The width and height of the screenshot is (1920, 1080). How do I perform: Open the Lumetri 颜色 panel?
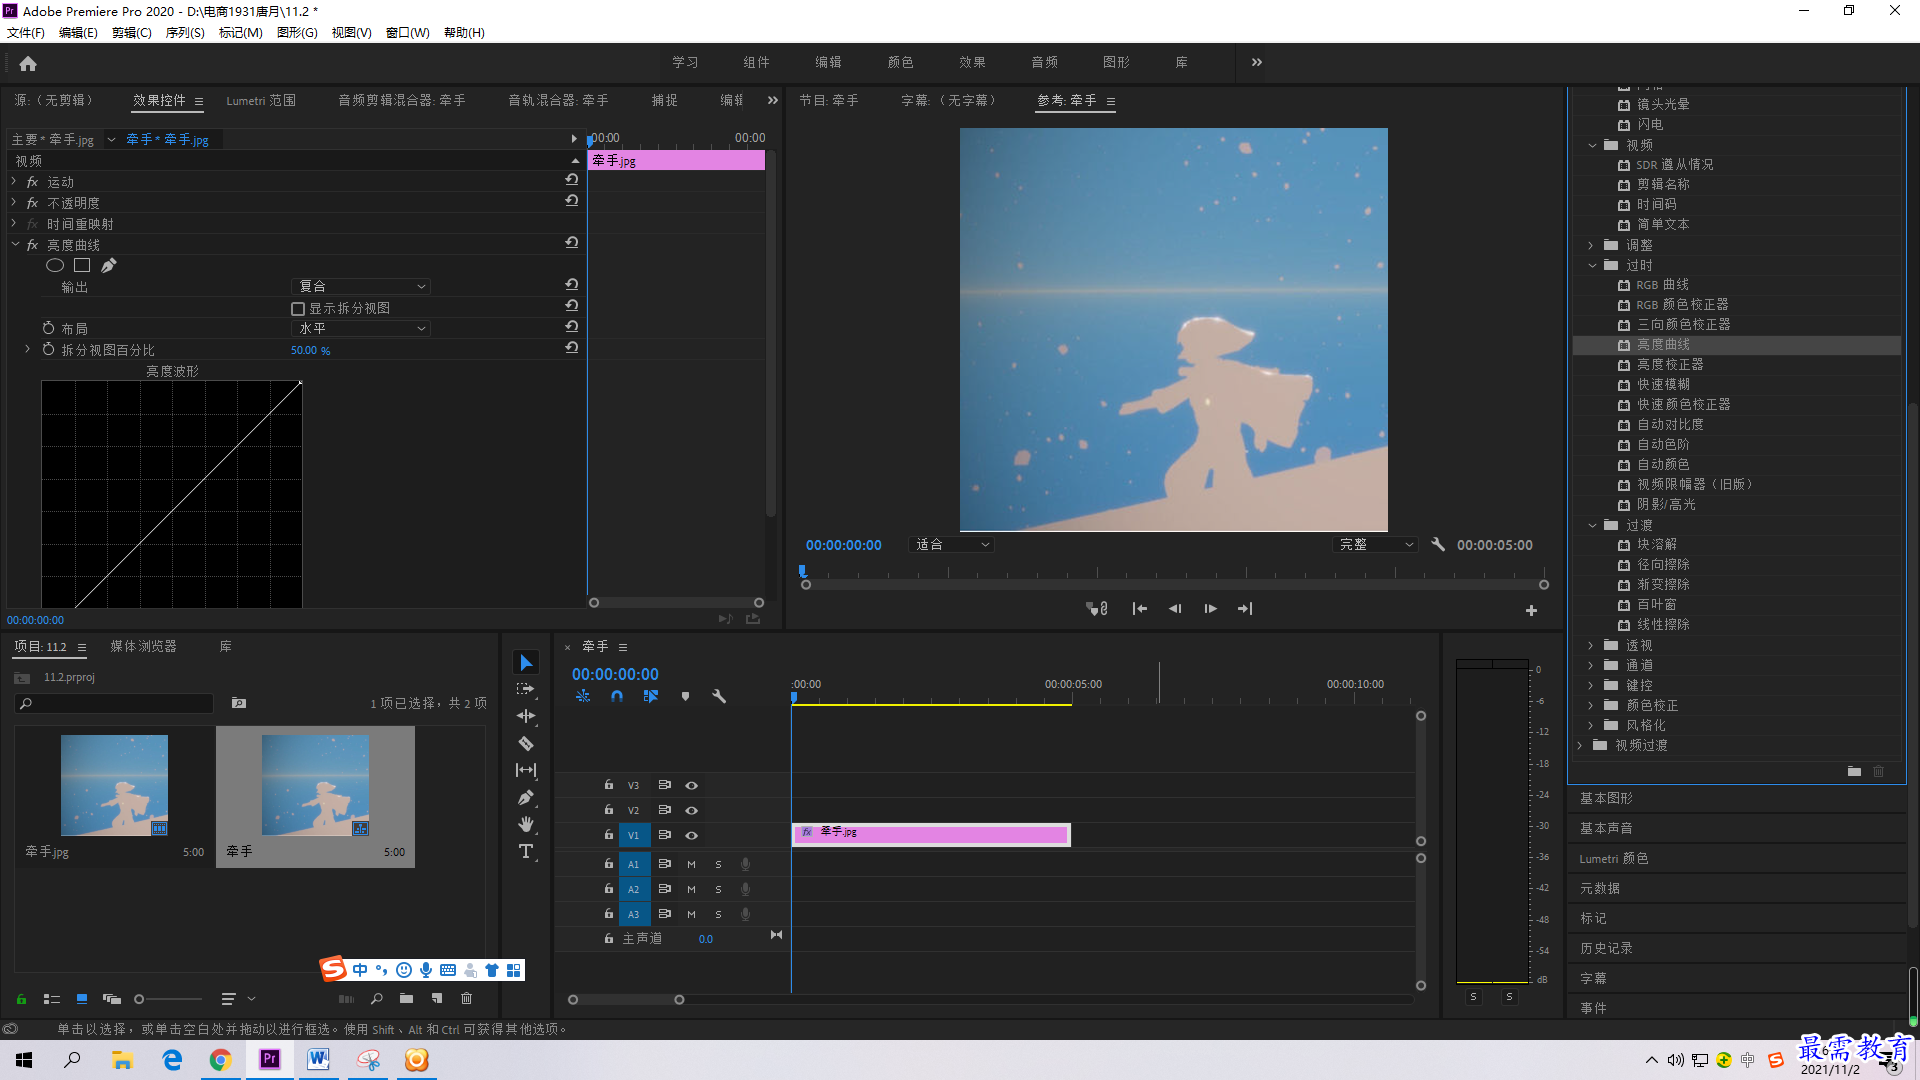click(x=1614, y=858)
